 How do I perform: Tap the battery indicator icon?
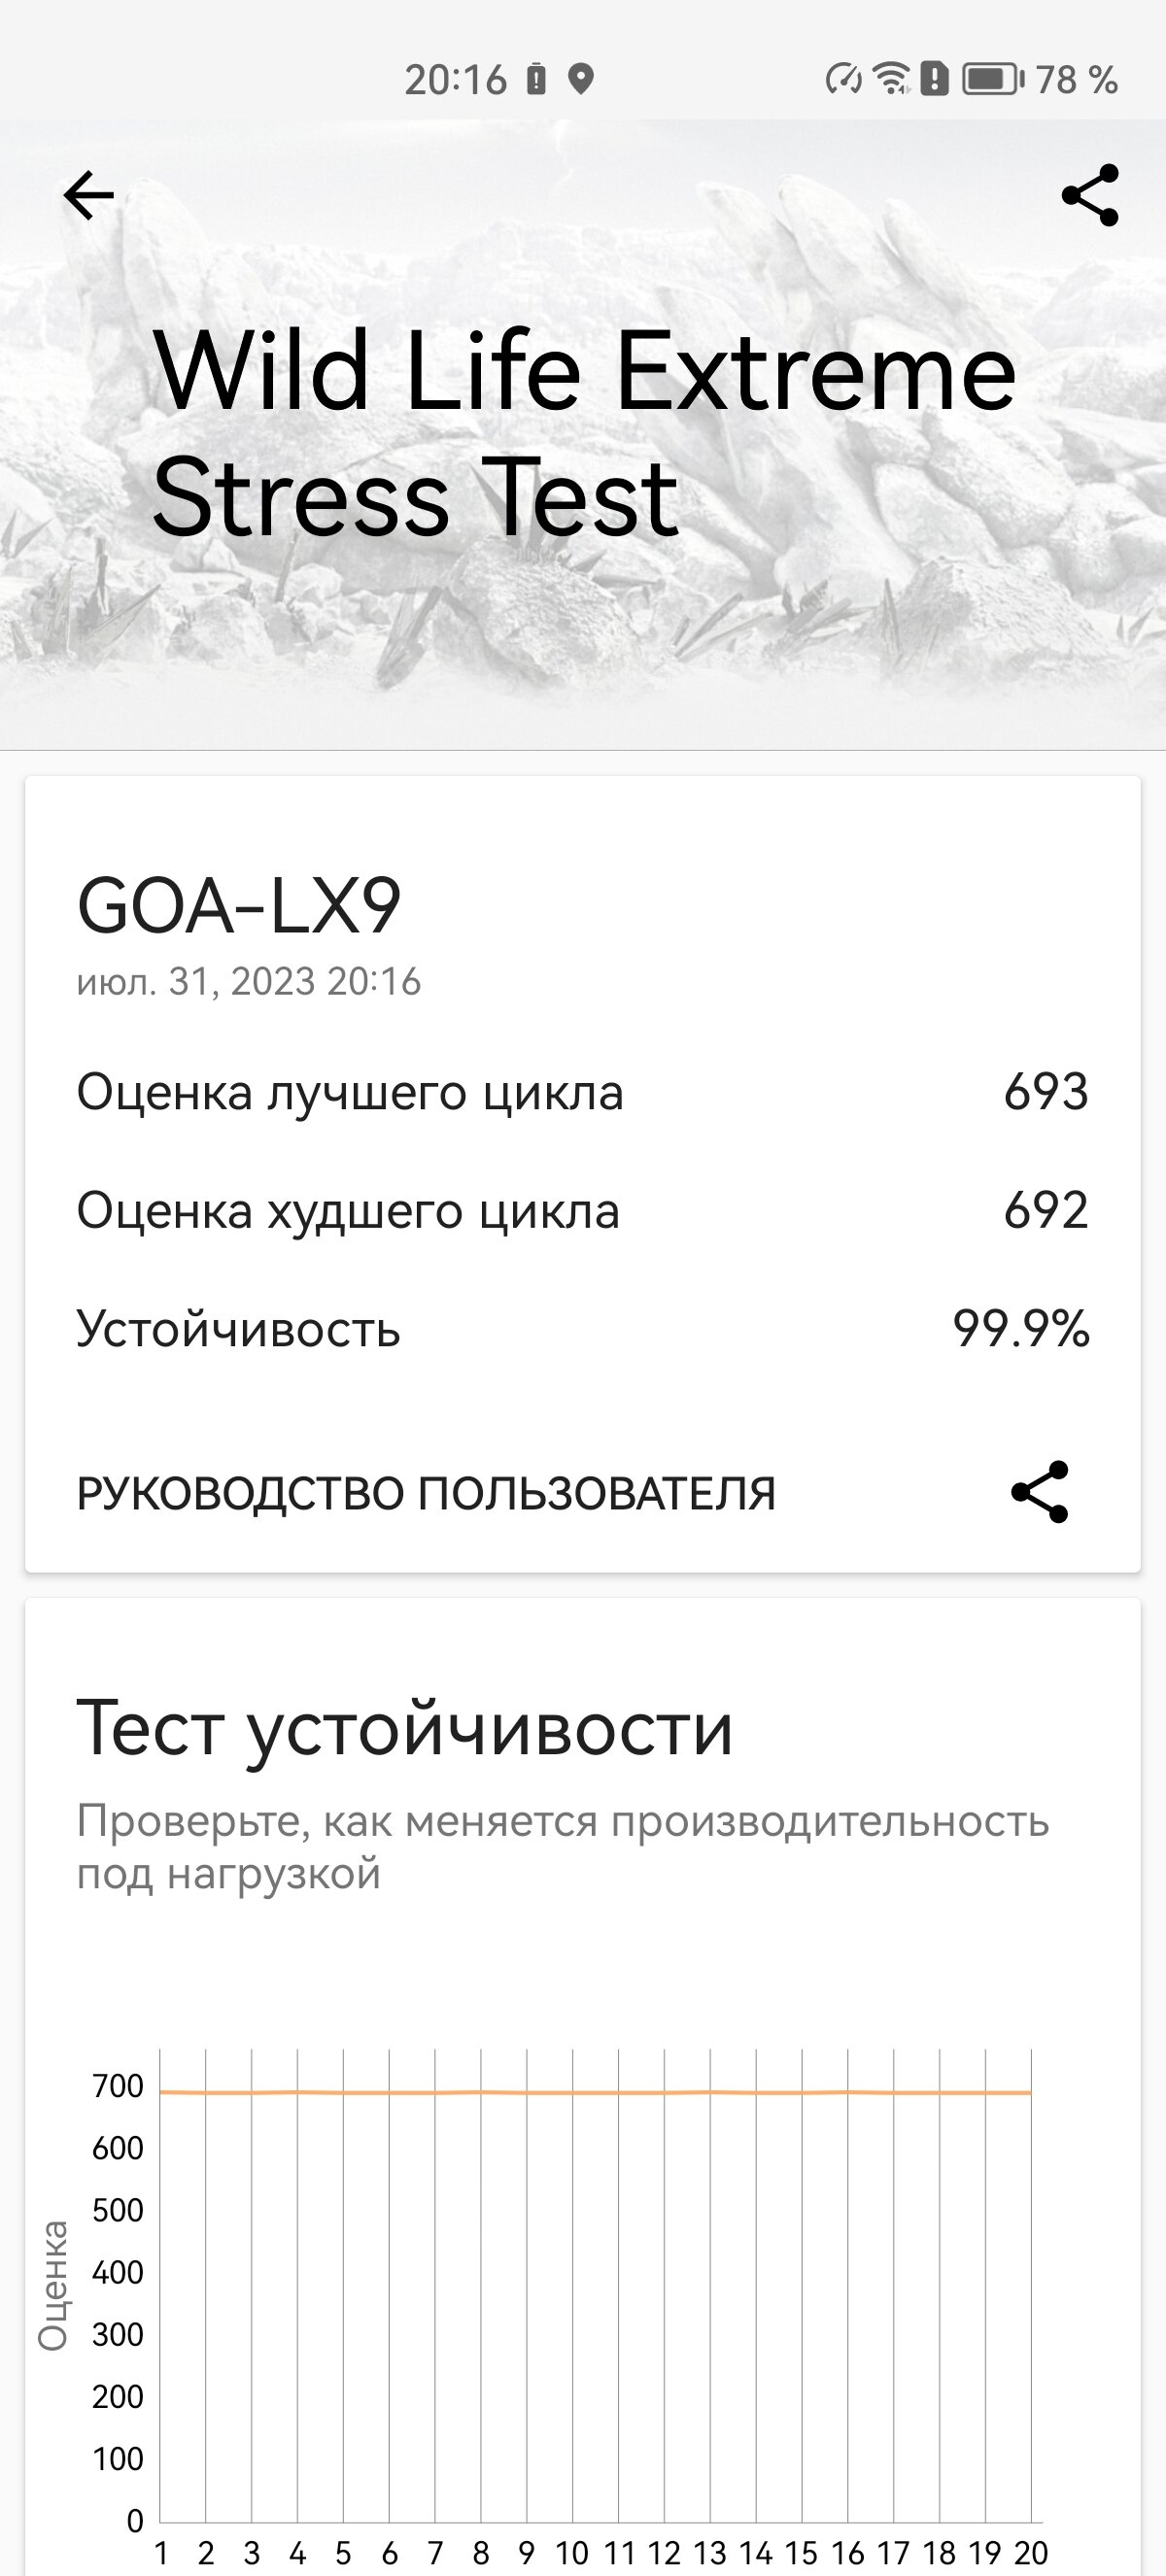(993, 79)
